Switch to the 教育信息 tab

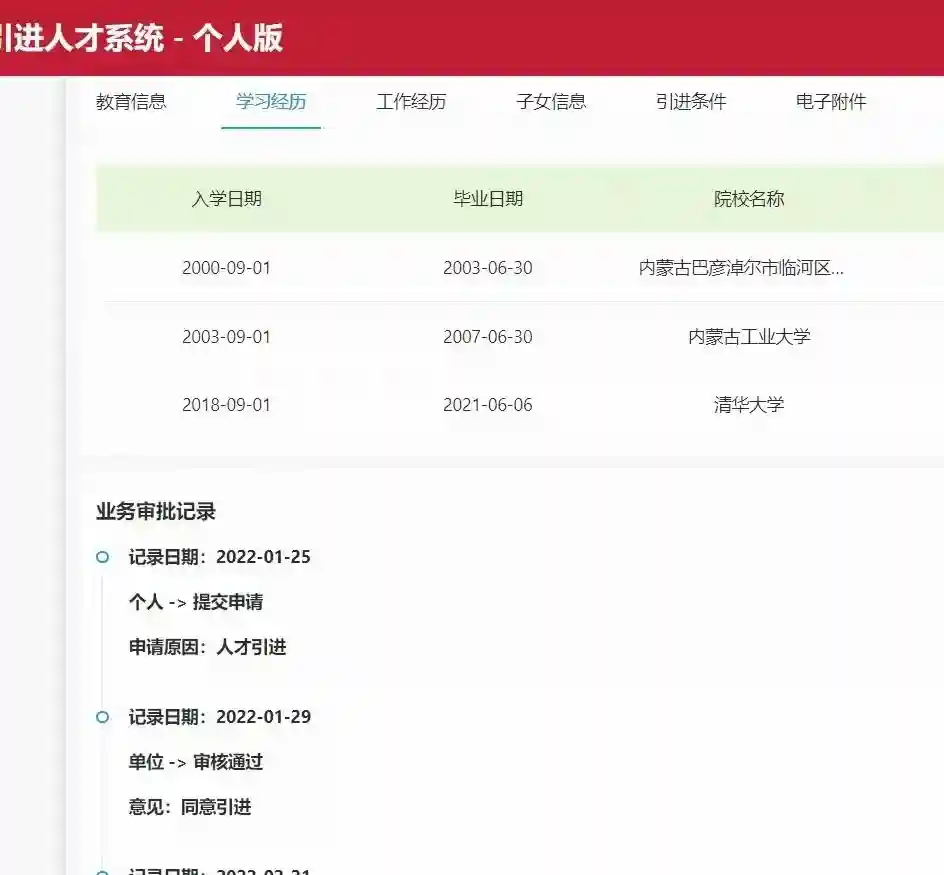[x=131, y=101]
